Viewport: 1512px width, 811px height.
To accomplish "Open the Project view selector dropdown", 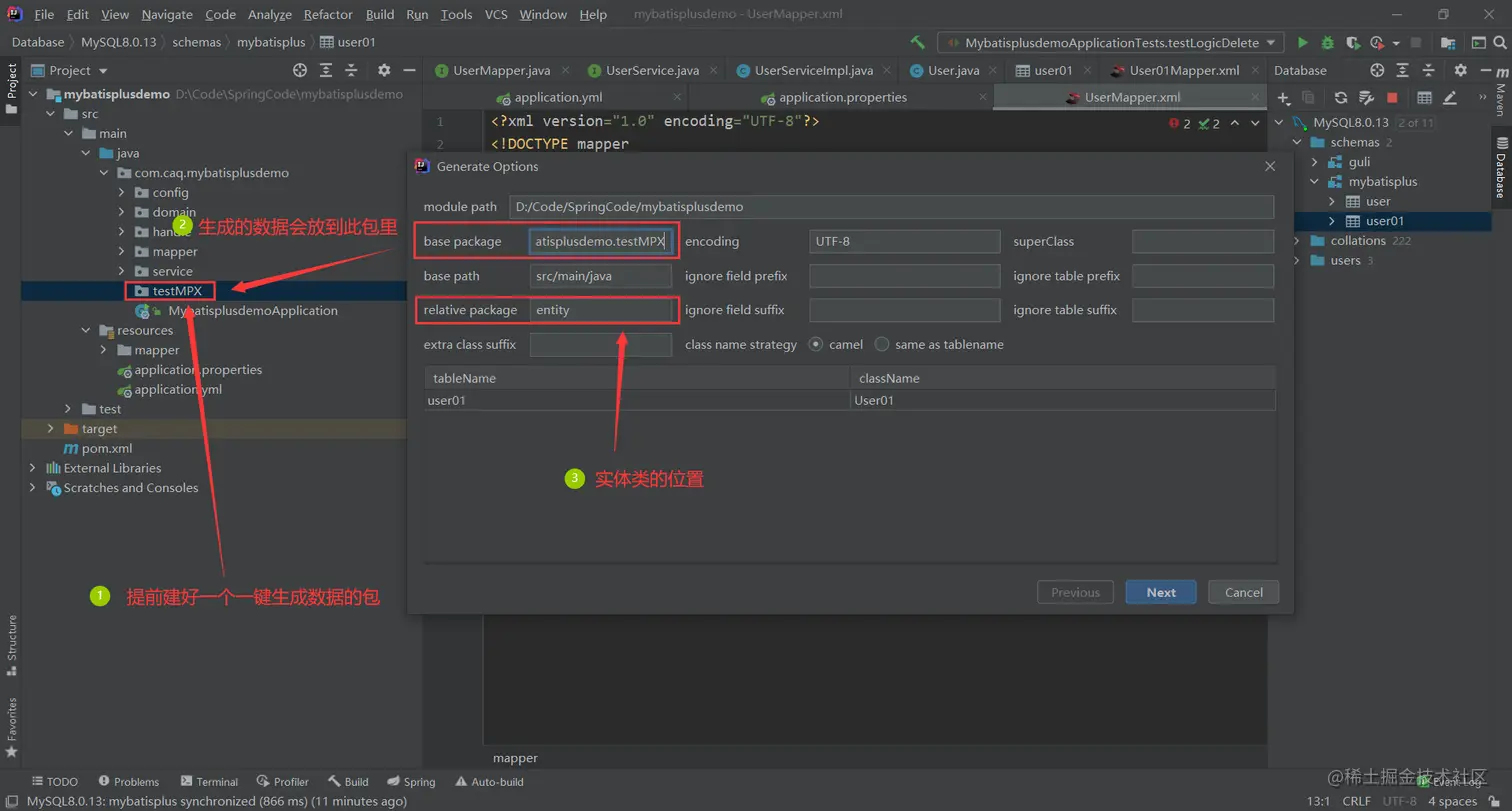I will pyautogui.click(x=70, y=70).
